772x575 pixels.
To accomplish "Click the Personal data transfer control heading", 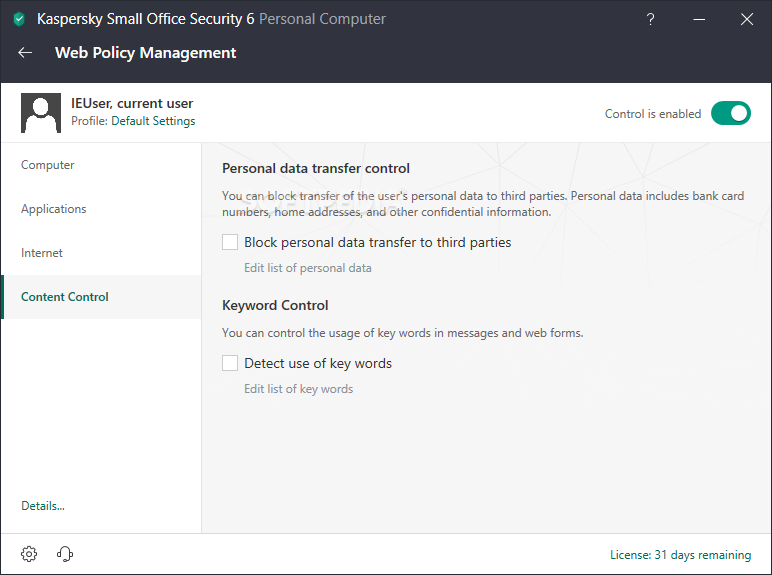I will tap(316, 168).
